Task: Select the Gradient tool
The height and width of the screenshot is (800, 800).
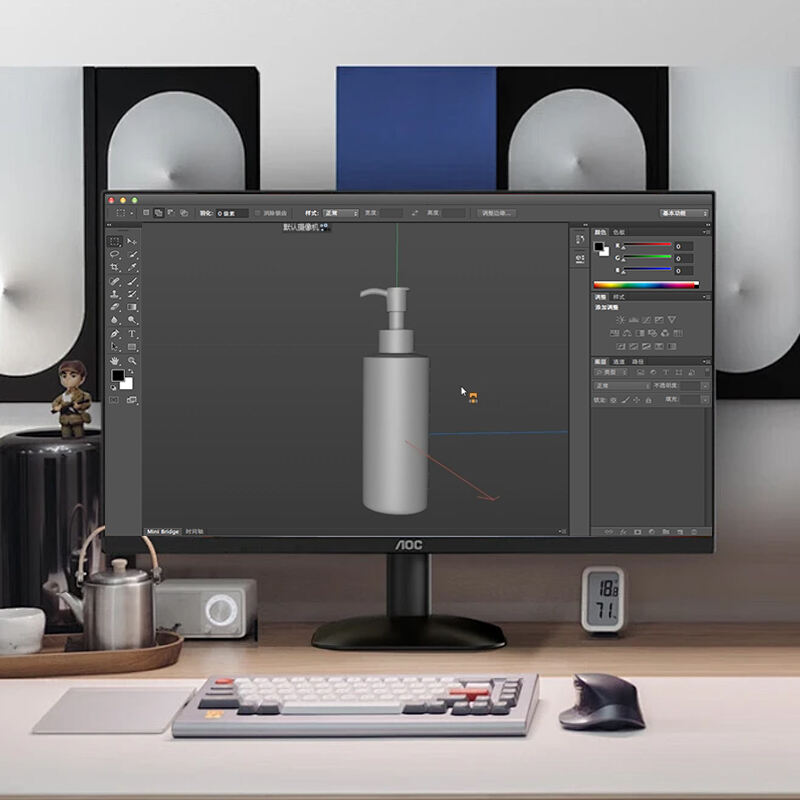Action: click(x=132, y=307)
